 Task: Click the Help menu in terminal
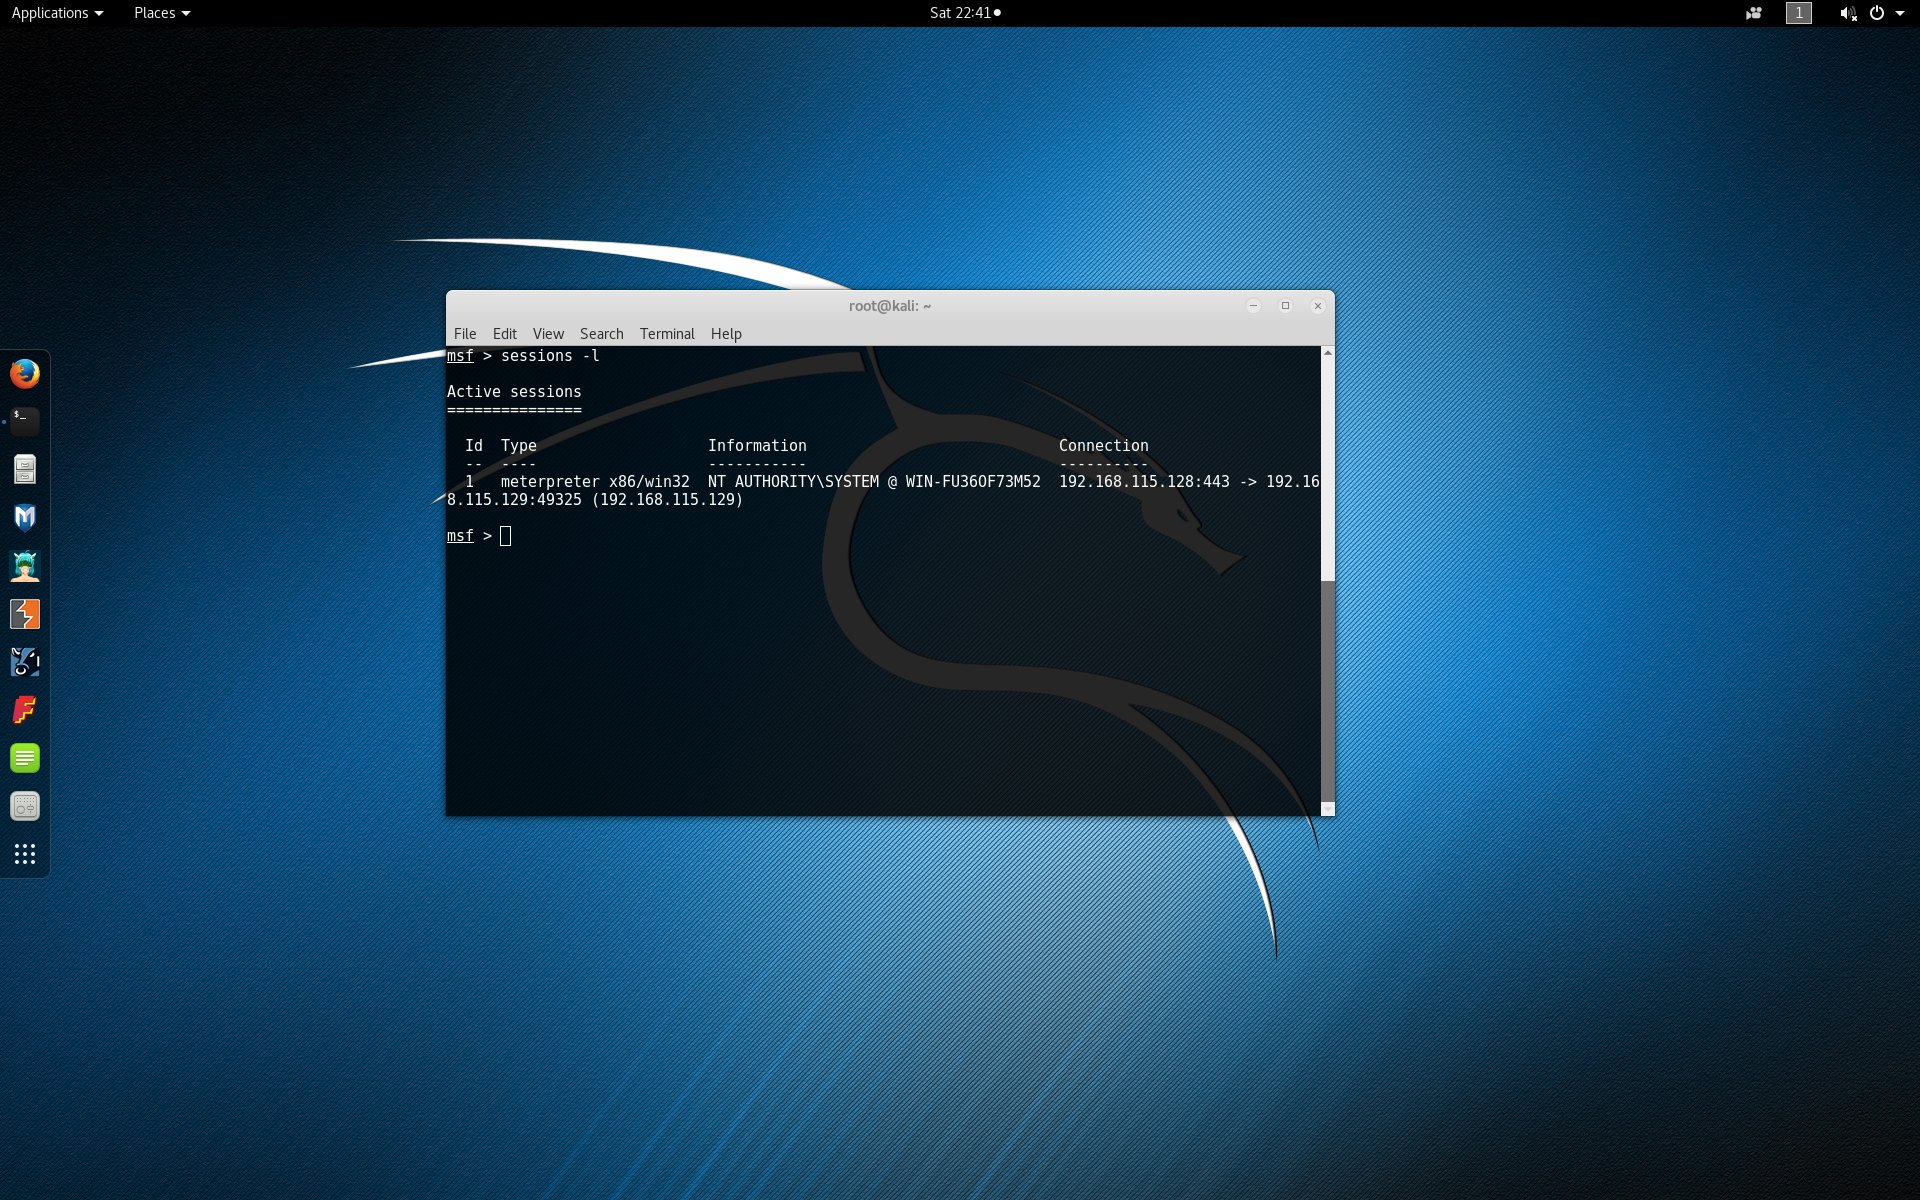point(726,333)
